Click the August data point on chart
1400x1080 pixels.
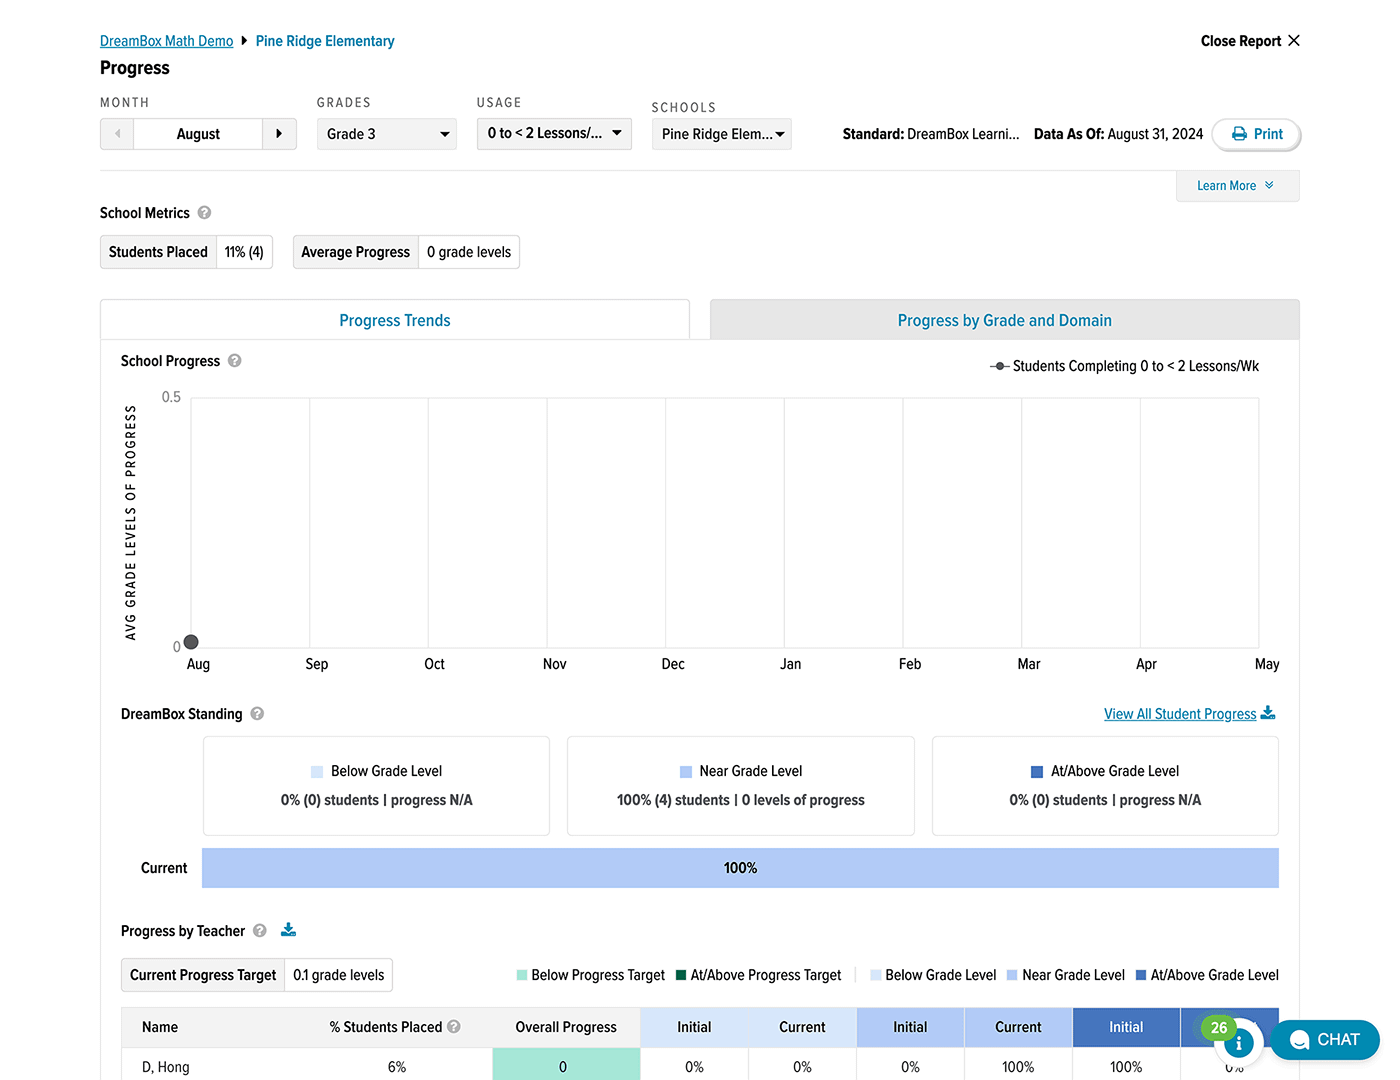191,642
